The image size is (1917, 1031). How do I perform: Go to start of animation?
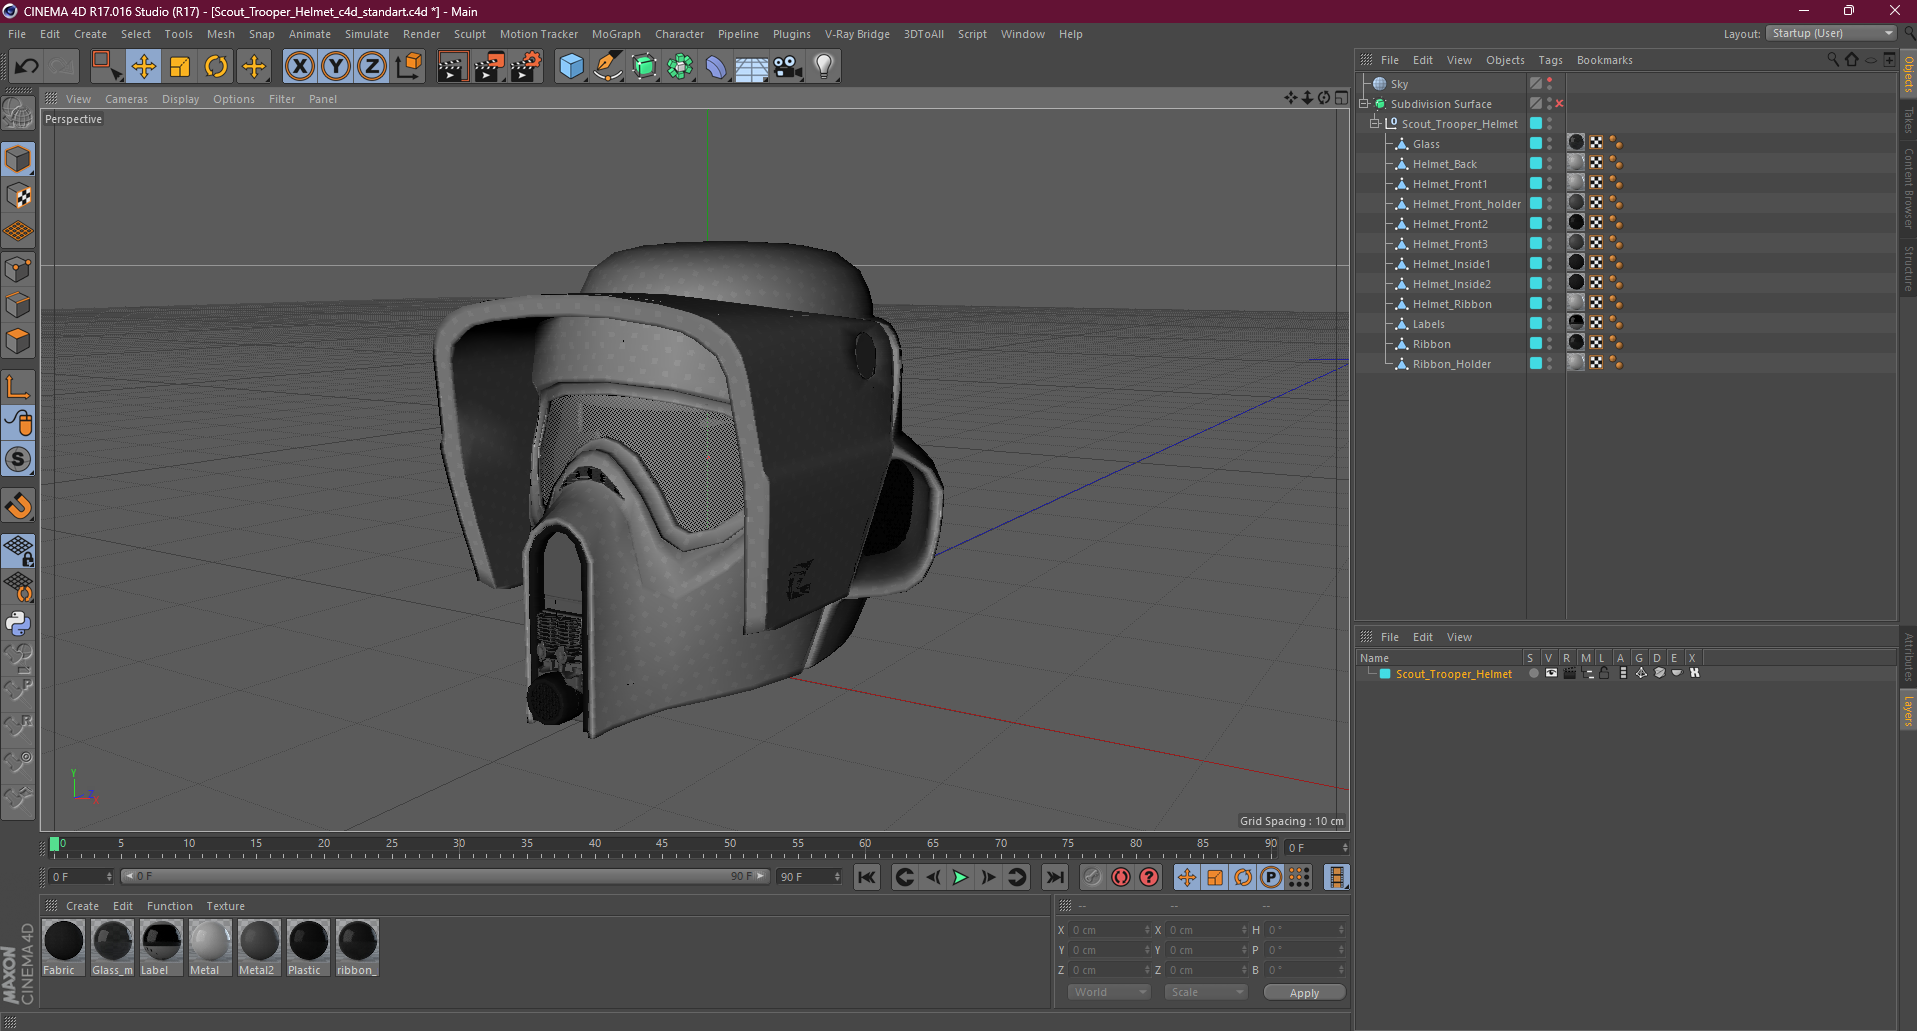point(867,877)
